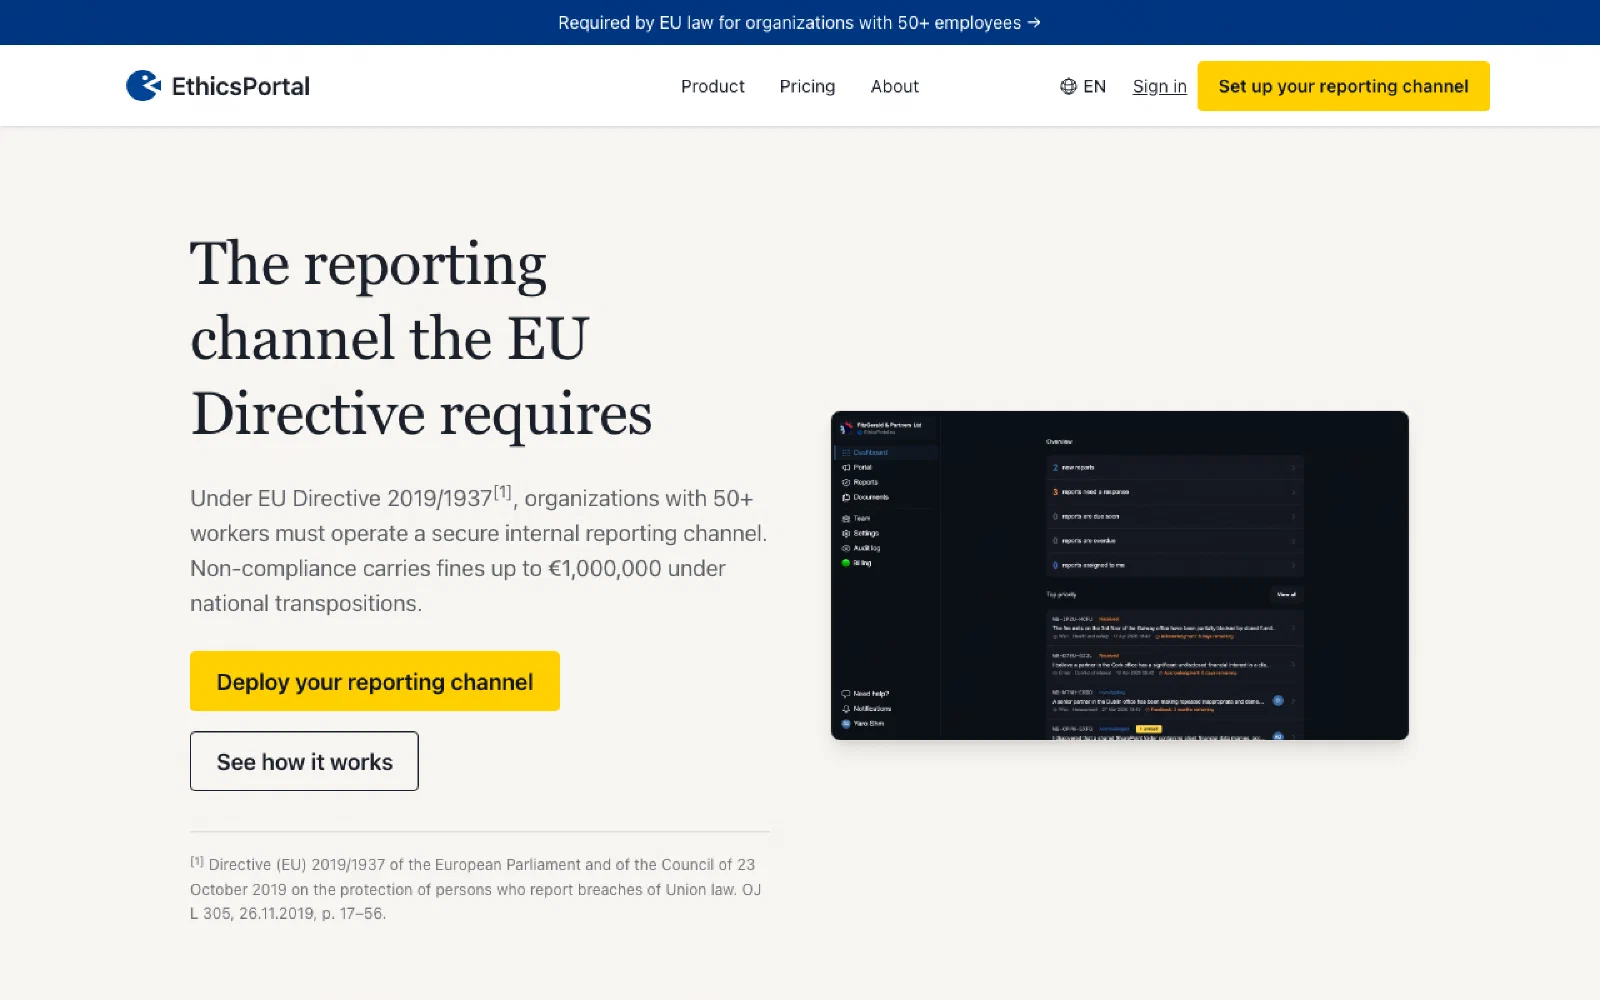Click the Sign in link
This screenshot has height=1000, width=1600.
pyautogui.click(x=1159, y=86)
